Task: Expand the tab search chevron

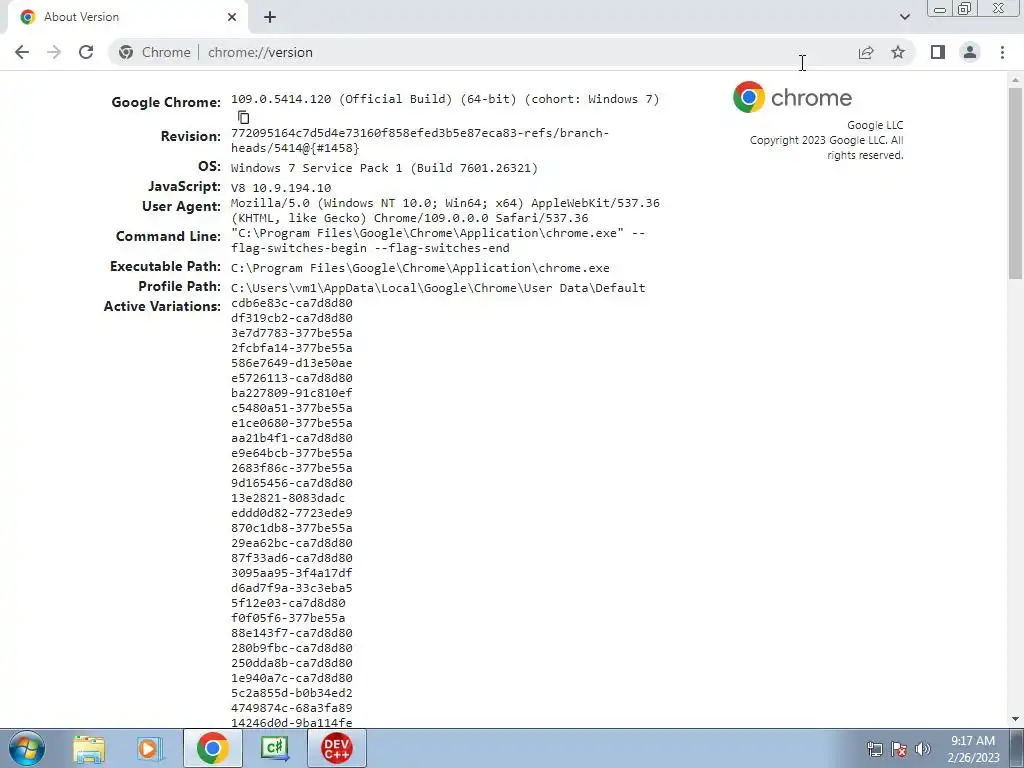Action: coord(904,17)
